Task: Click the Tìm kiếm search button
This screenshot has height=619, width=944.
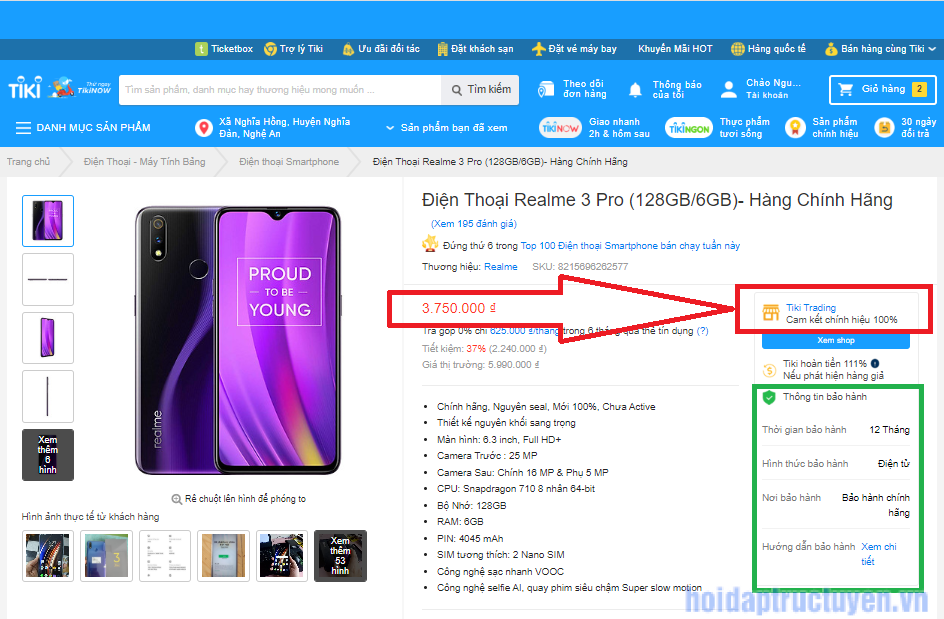Action: click(x=480, y=90)
